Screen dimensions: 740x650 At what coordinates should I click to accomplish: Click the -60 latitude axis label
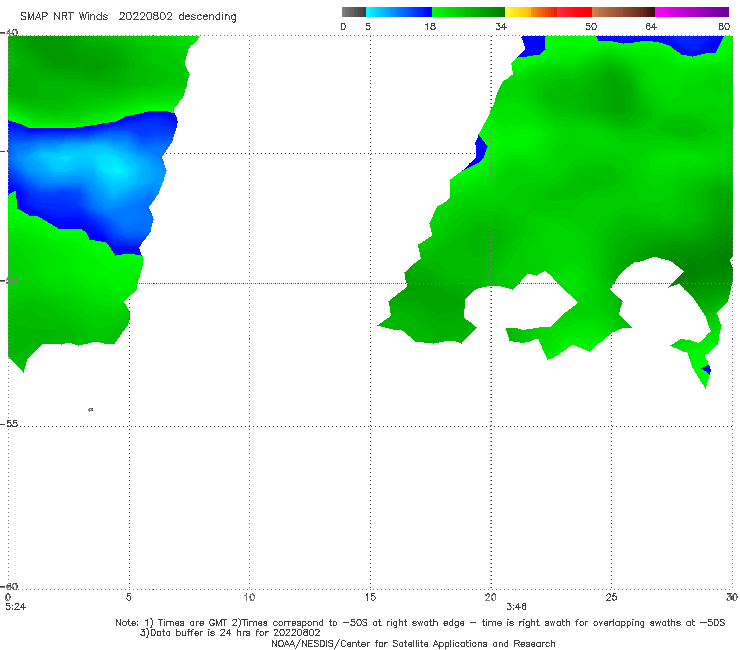pyautogui.click(x=9, y=586)
